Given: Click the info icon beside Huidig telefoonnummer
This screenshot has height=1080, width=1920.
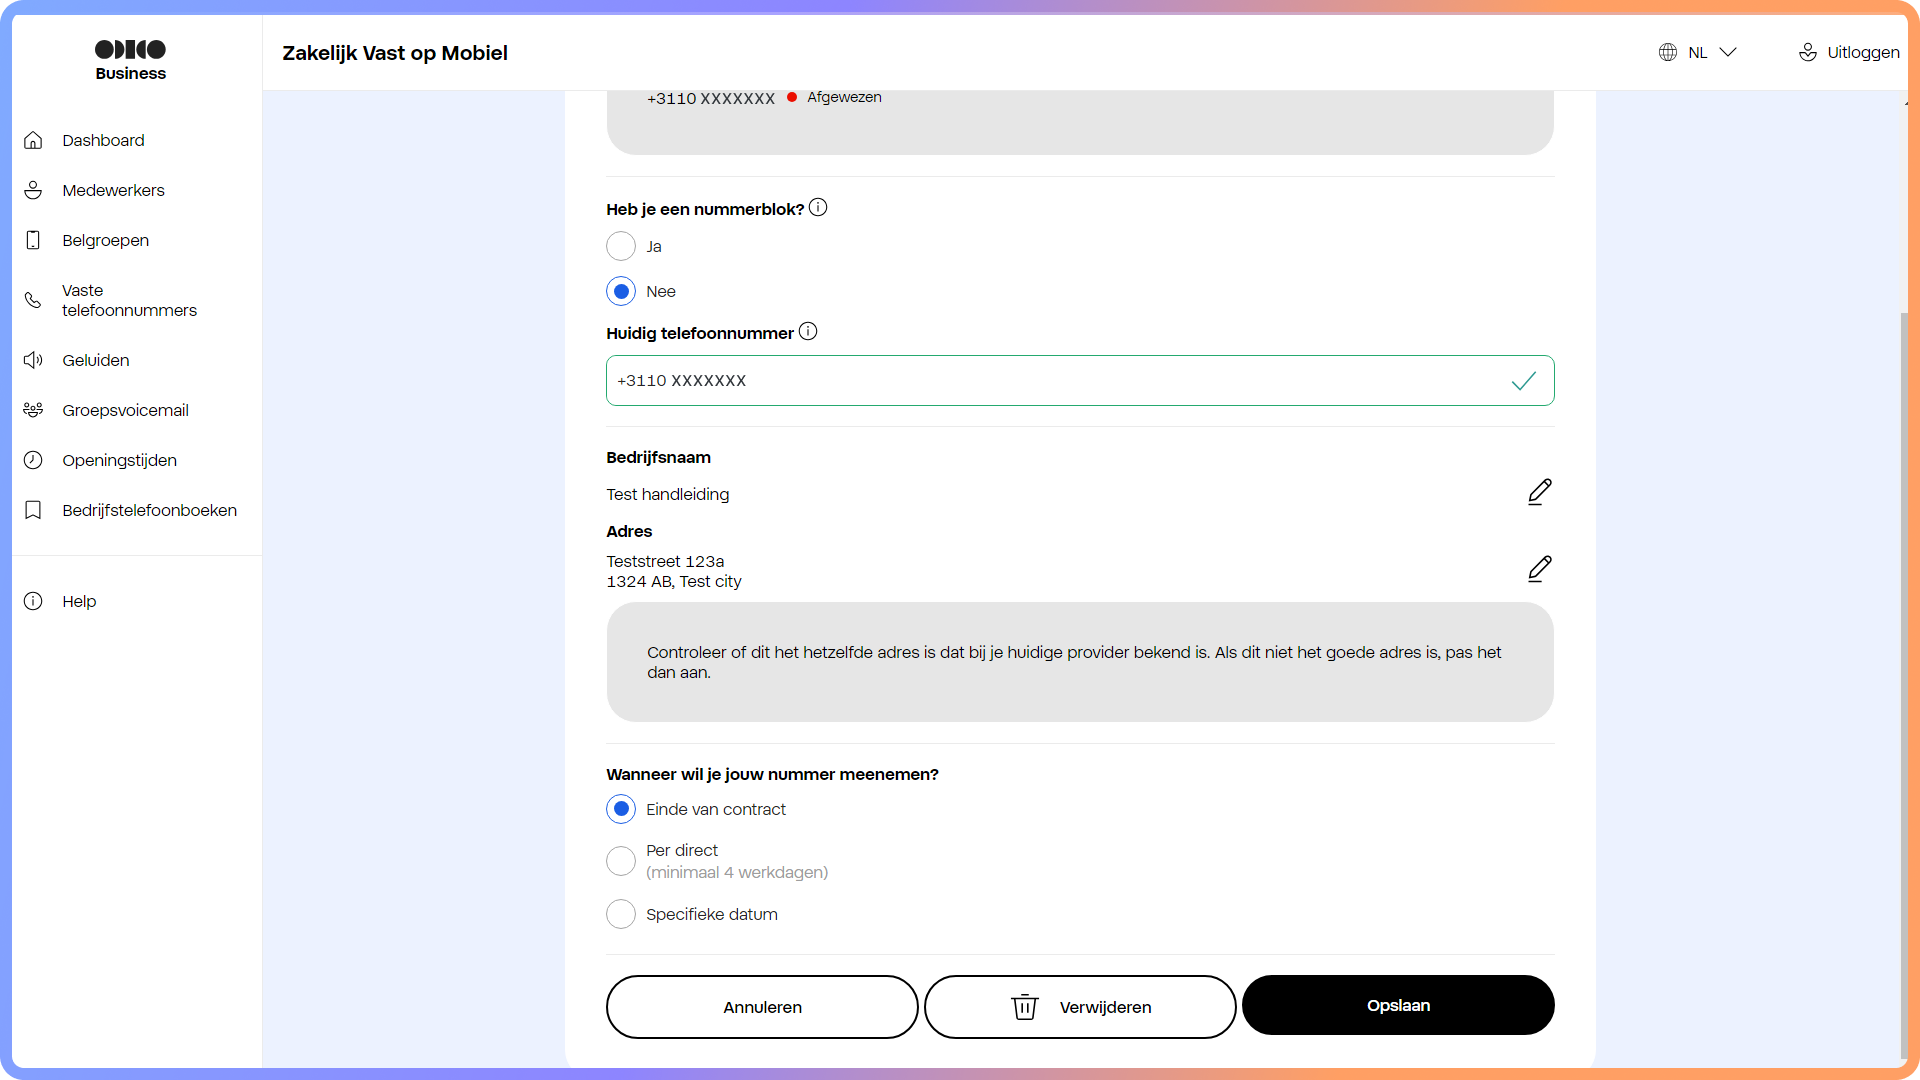Looking at the screenshot, I should [808, 331].
